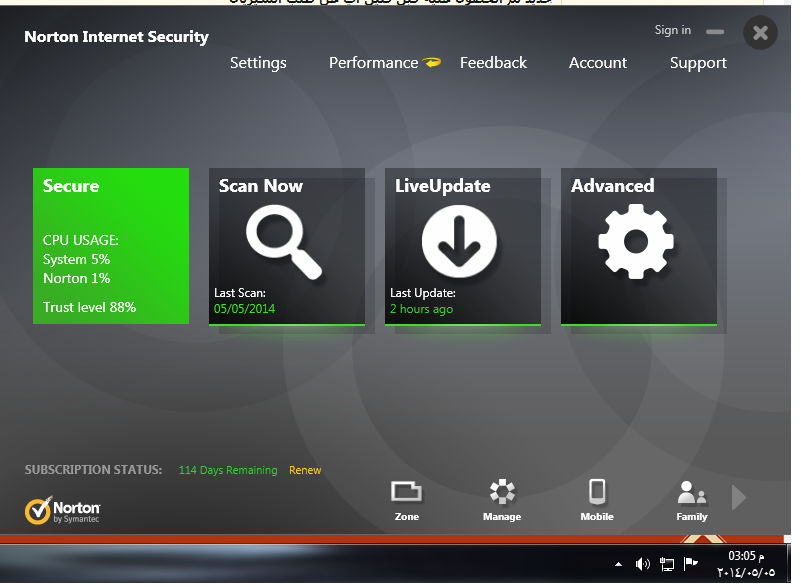This screenshot has height=587, width=801.
Task: Open the Scan Now magnifier tile
Action: tap(287, 246)
